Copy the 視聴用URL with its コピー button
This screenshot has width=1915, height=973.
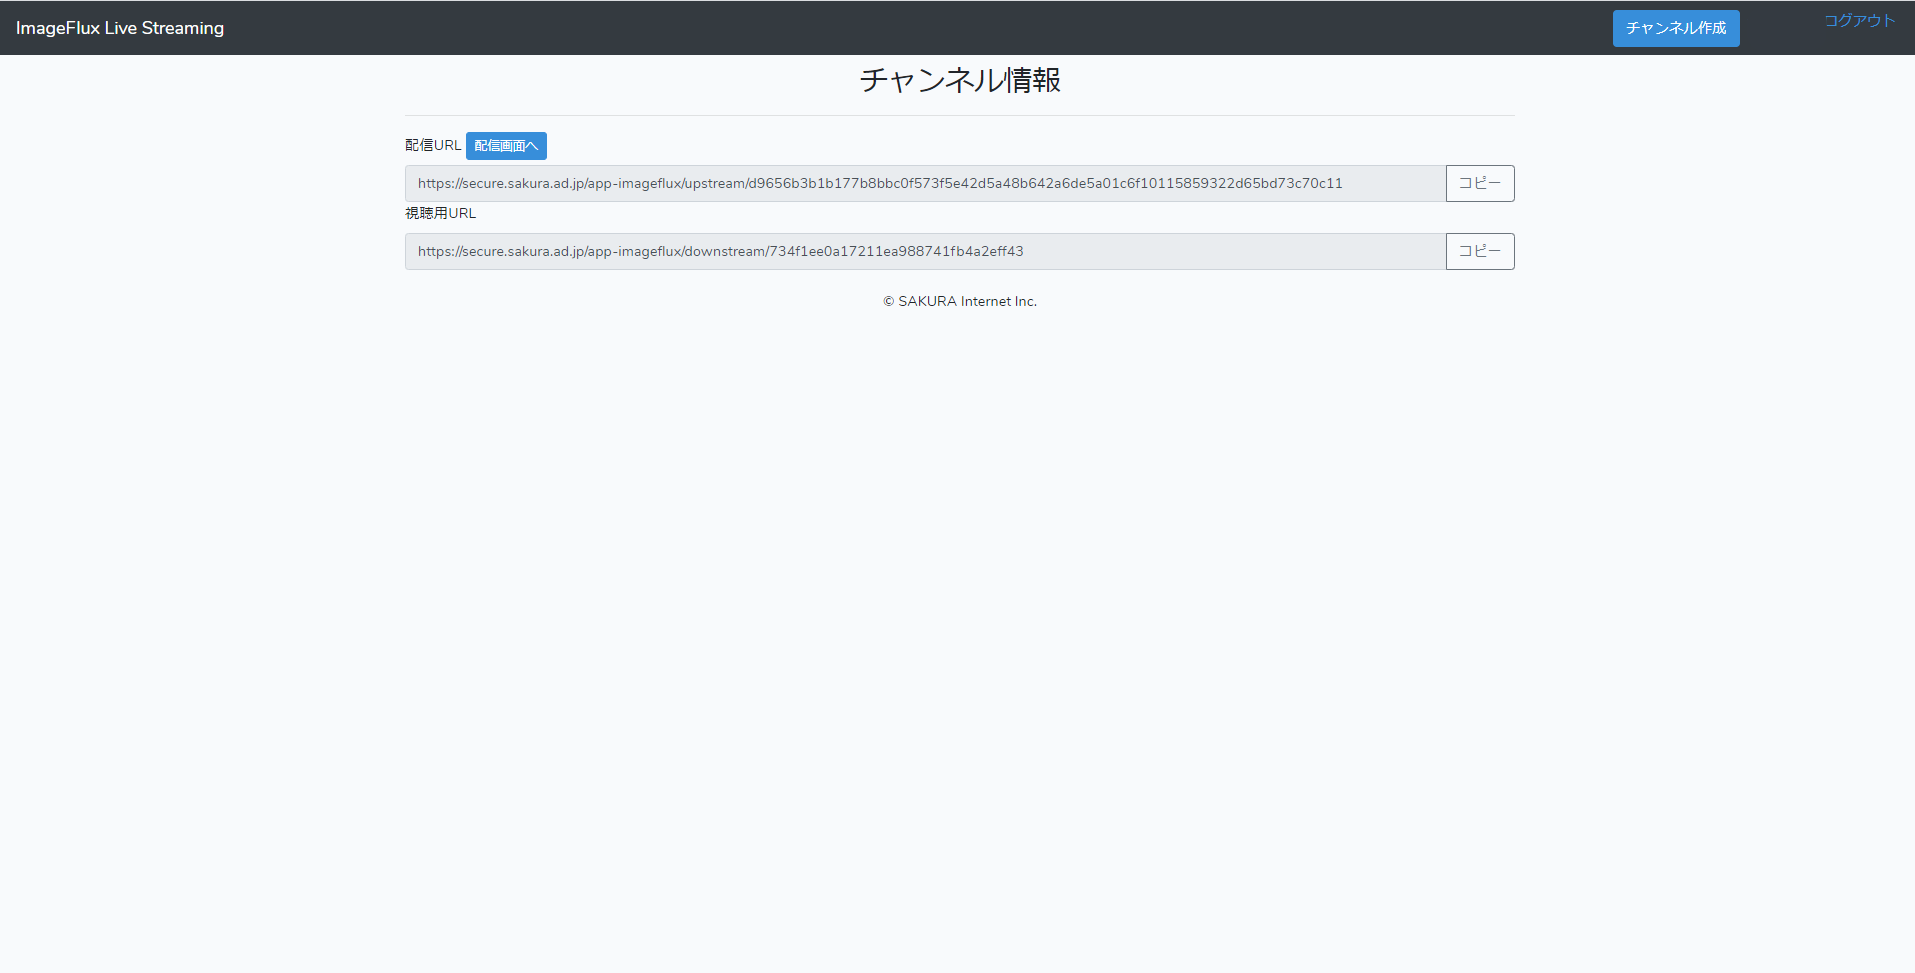tap(1479, 251)
